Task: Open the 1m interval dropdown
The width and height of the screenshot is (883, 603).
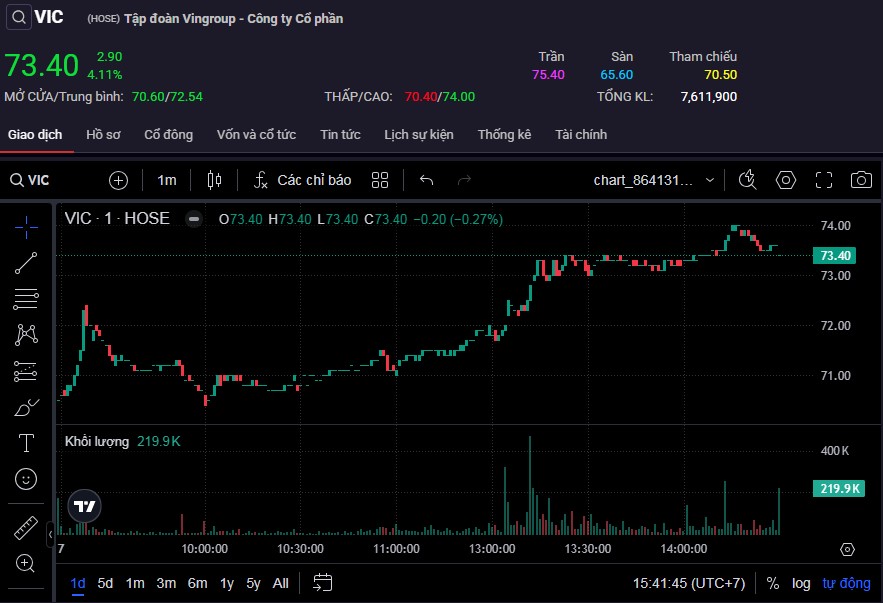Action: click(166, 180)
